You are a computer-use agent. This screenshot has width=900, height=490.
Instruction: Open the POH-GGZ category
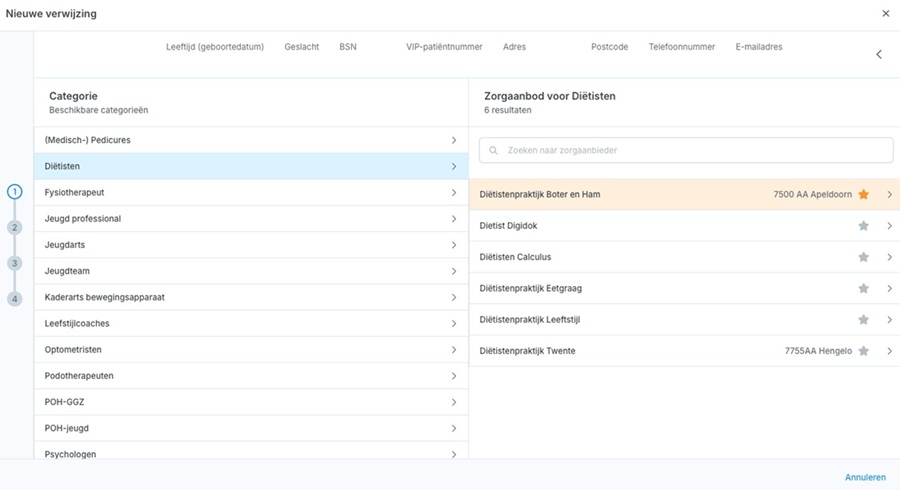click(x=251, y=402)
